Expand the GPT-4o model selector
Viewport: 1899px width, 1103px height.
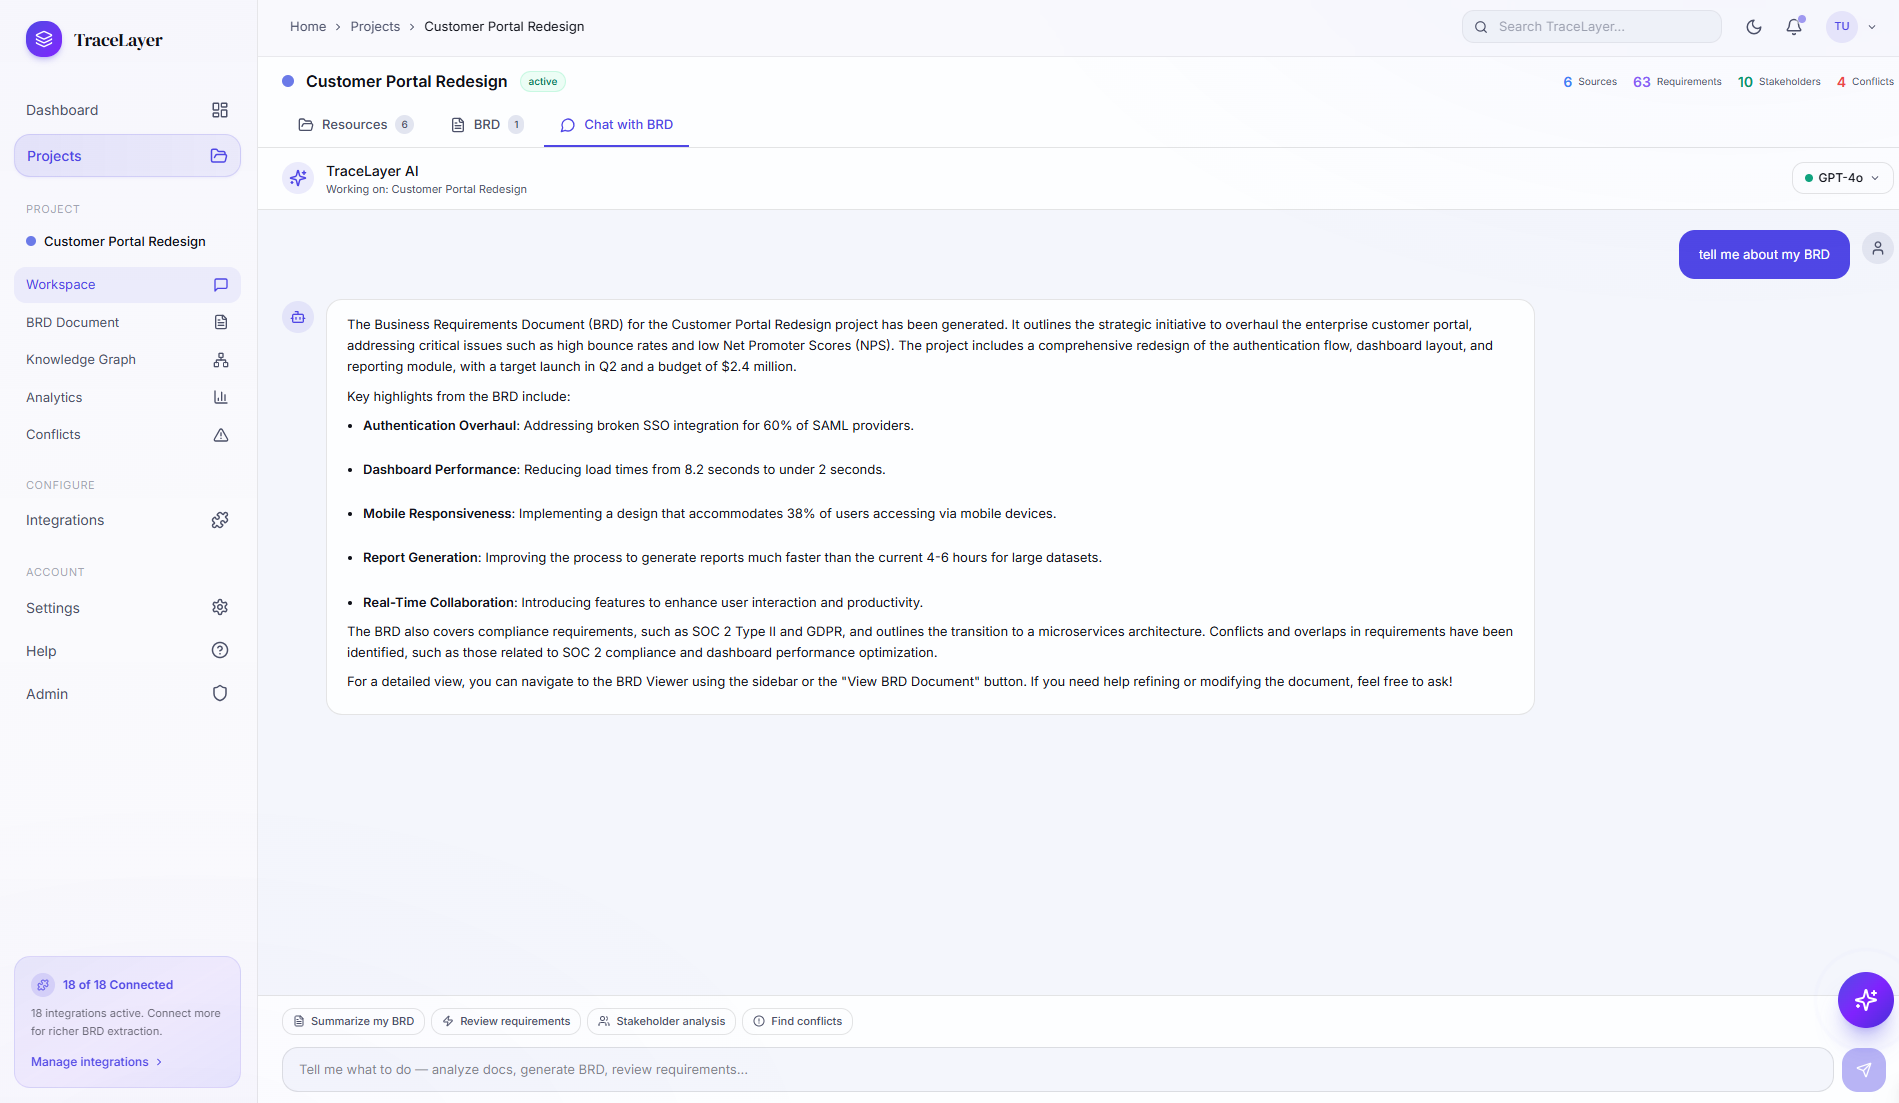(1842, 178)
